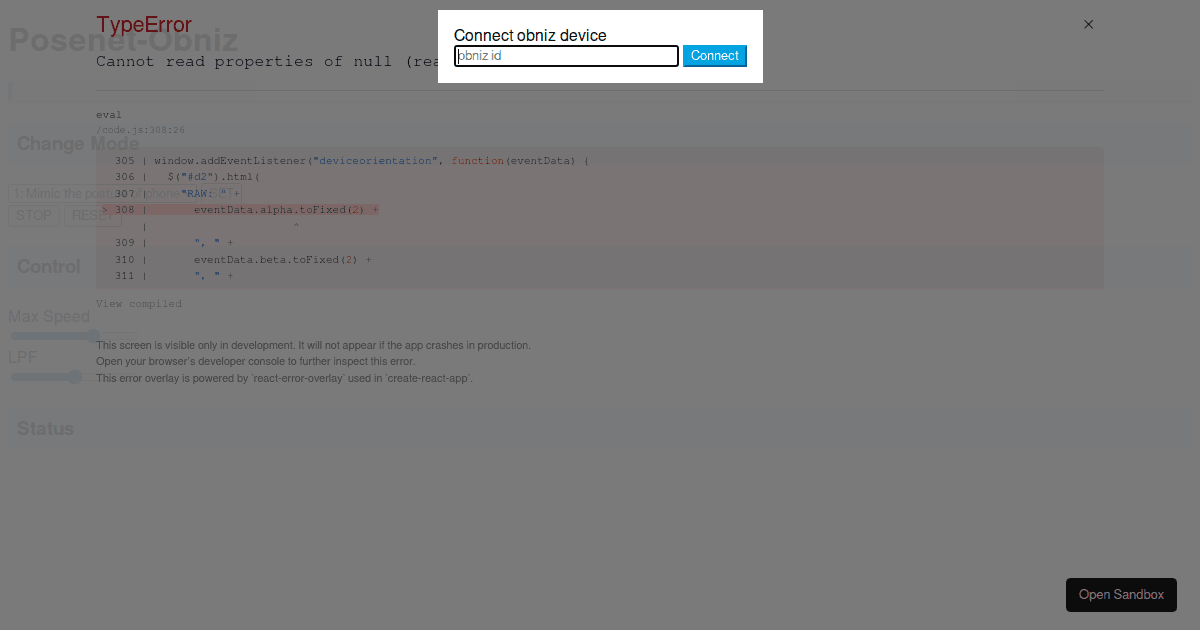Click the Connect obniz device dialog title
1200x630 pixels.
[x=530, y=35]
